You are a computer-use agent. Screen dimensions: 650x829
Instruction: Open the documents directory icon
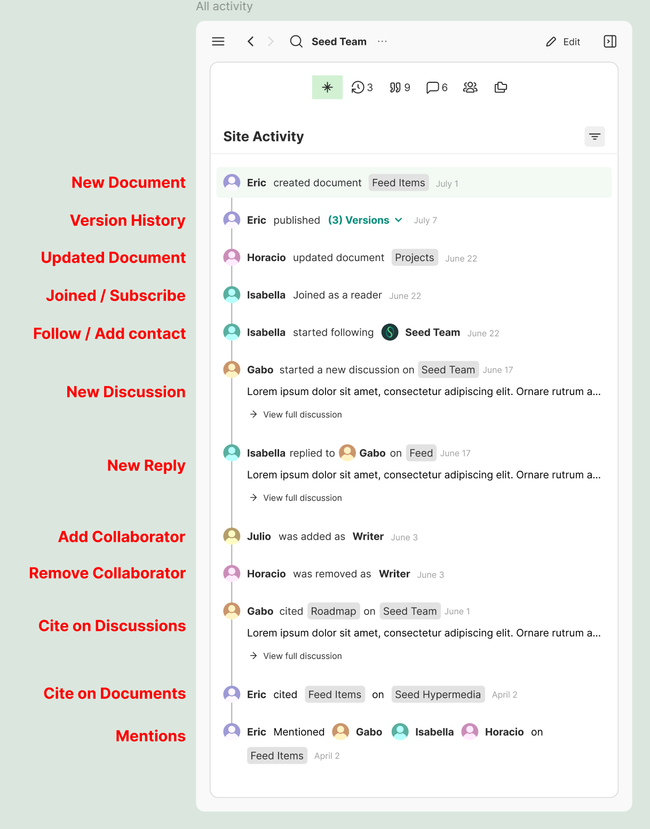coord(501,88)
